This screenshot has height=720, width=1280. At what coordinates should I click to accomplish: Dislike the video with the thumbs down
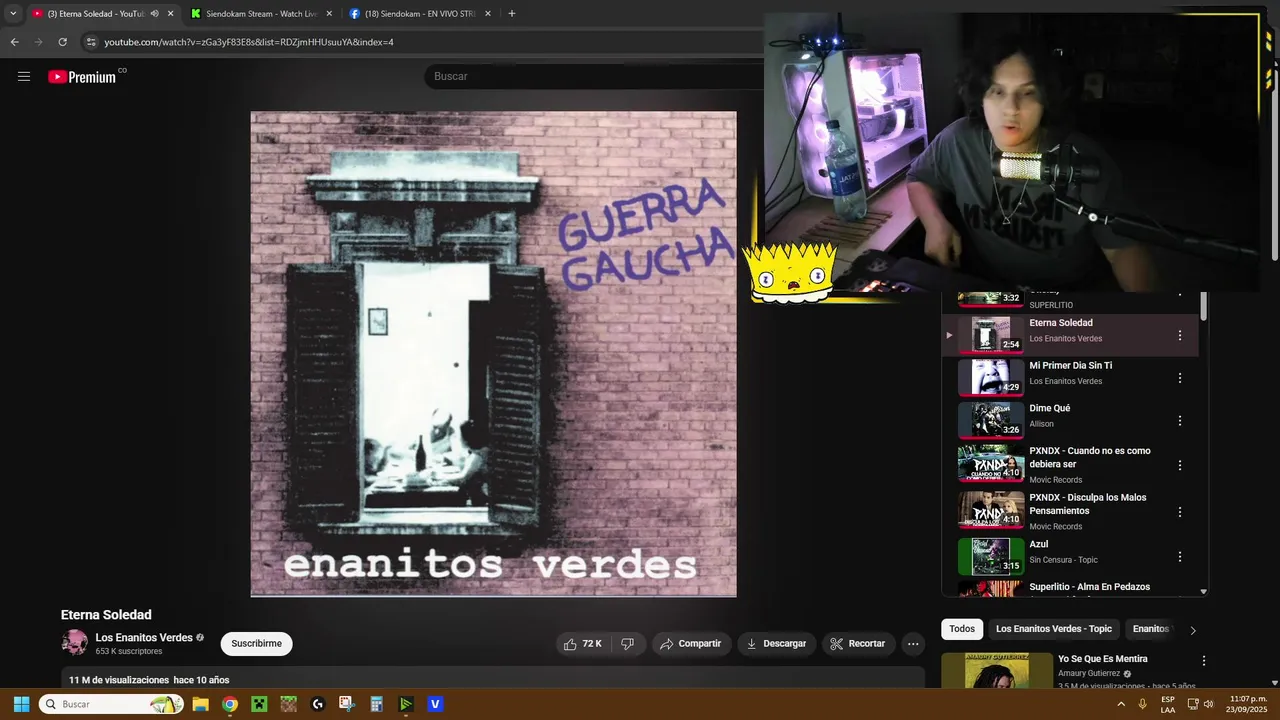(x=628, y=644)
